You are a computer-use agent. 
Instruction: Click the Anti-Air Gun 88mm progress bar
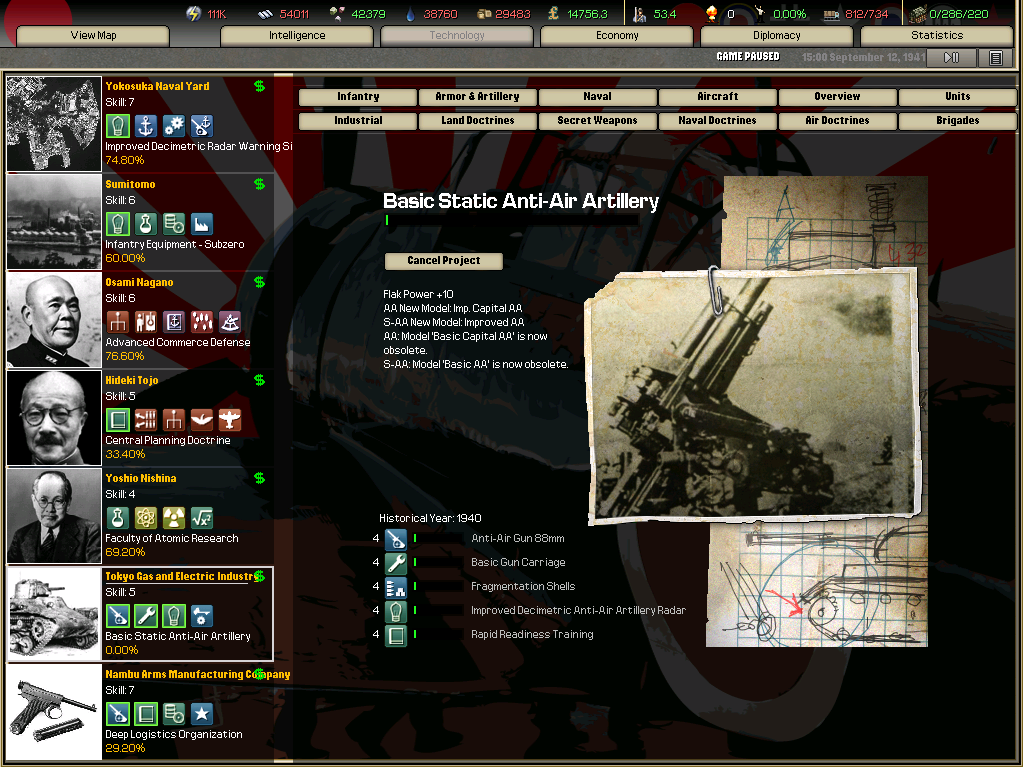click(415, 539)
